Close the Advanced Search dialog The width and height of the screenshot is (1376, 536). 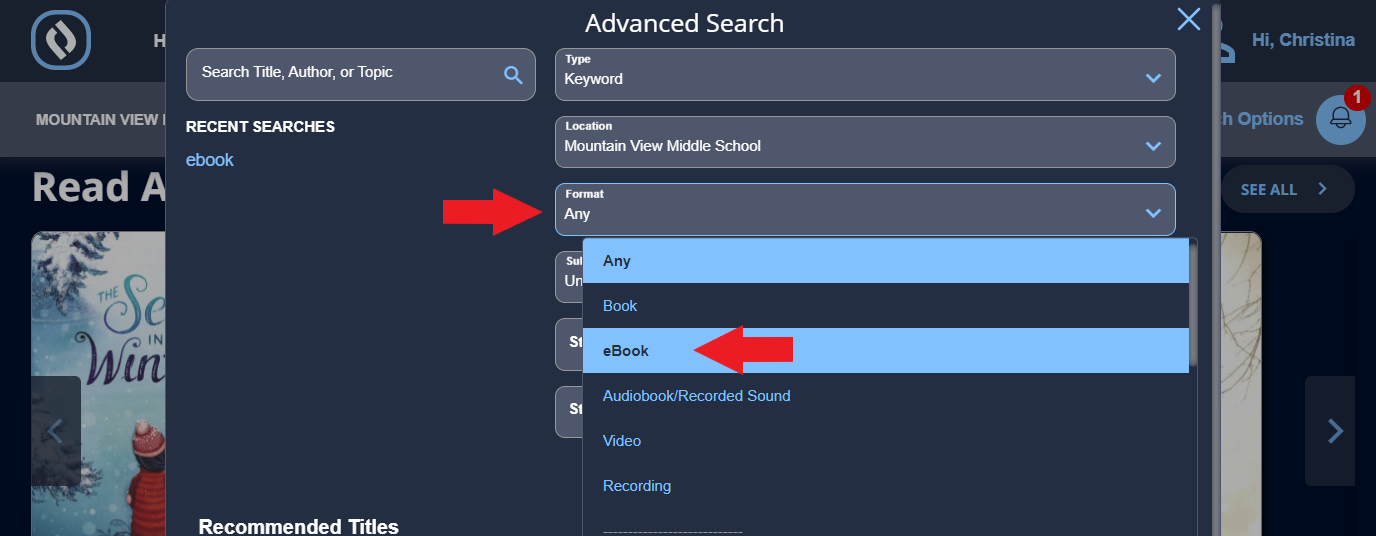click(1189, 19)
